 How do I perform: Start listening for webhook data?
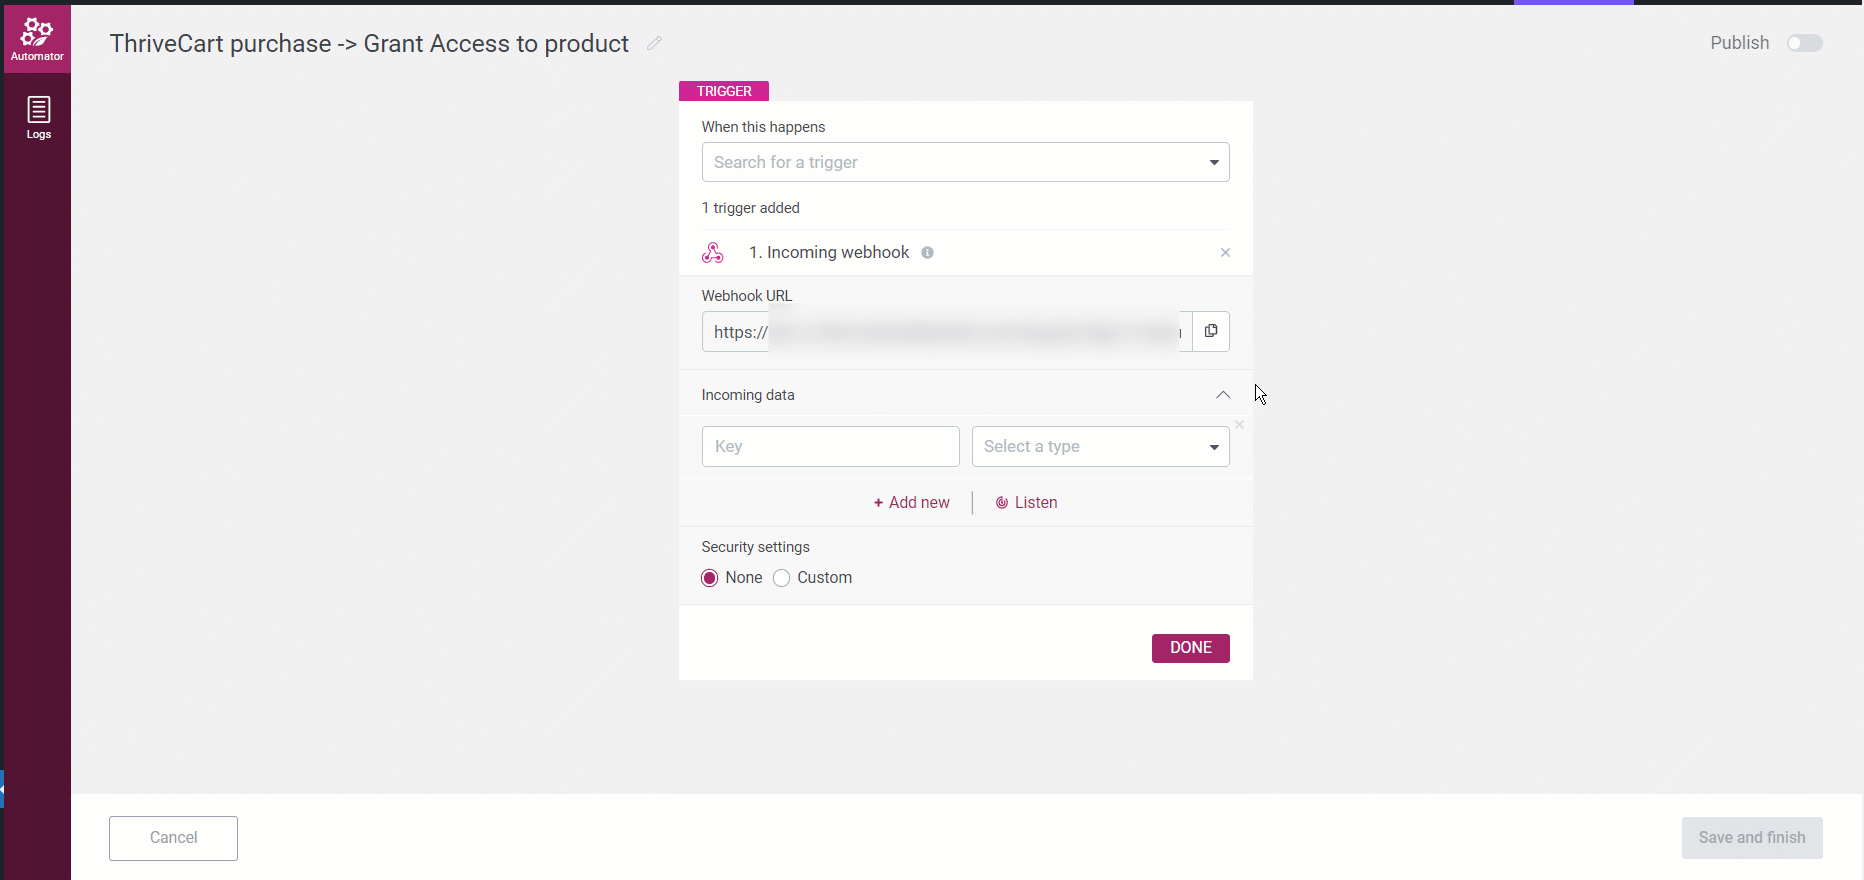(1027, 503)
